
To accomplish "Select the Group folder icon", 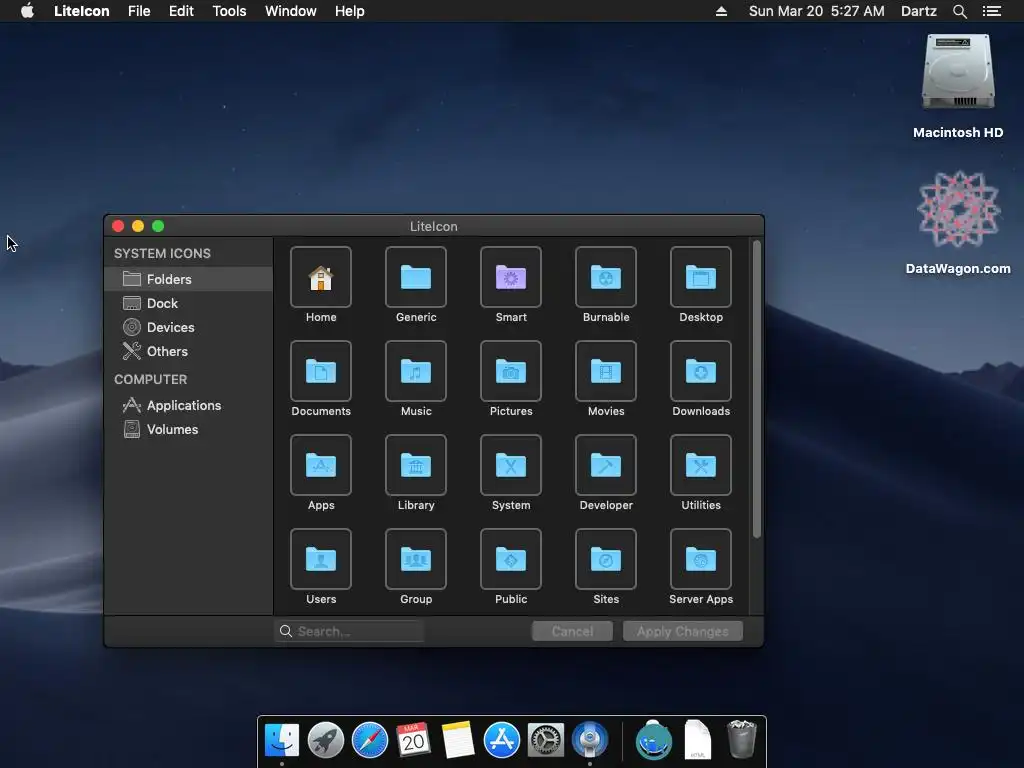I will point(416,559).
